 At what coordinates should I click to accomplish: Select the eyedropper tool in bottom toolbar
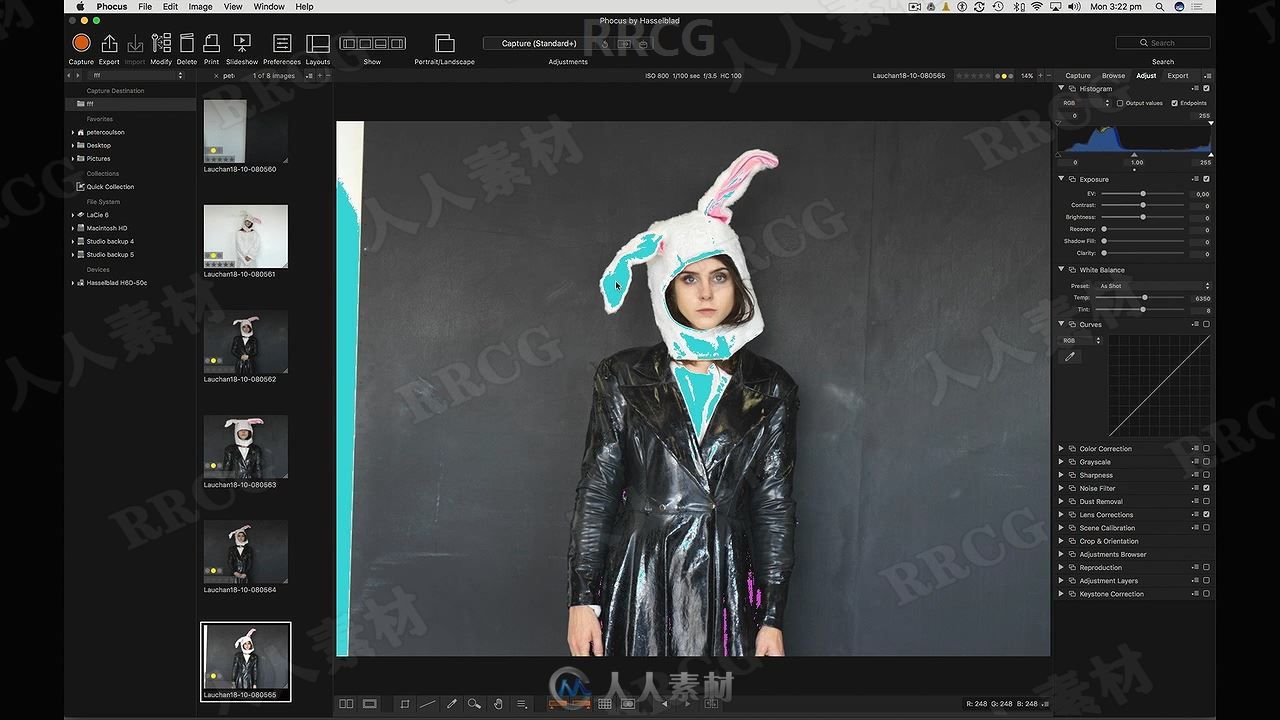tap(452, 704)
